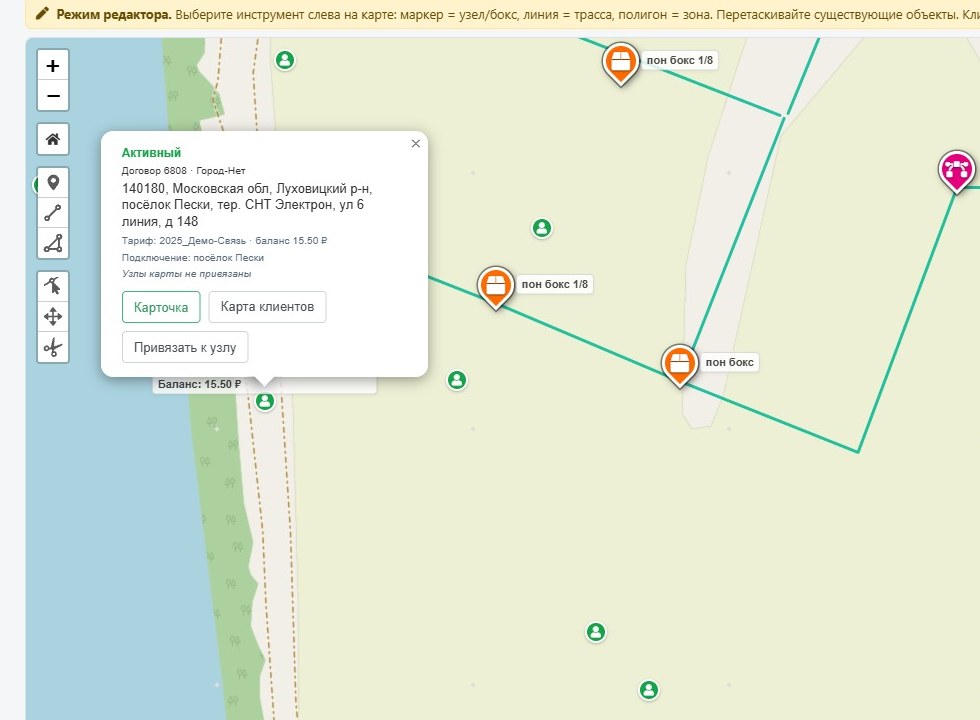Click the client marker at the map's top edge
980x720 pixels.
285,60
